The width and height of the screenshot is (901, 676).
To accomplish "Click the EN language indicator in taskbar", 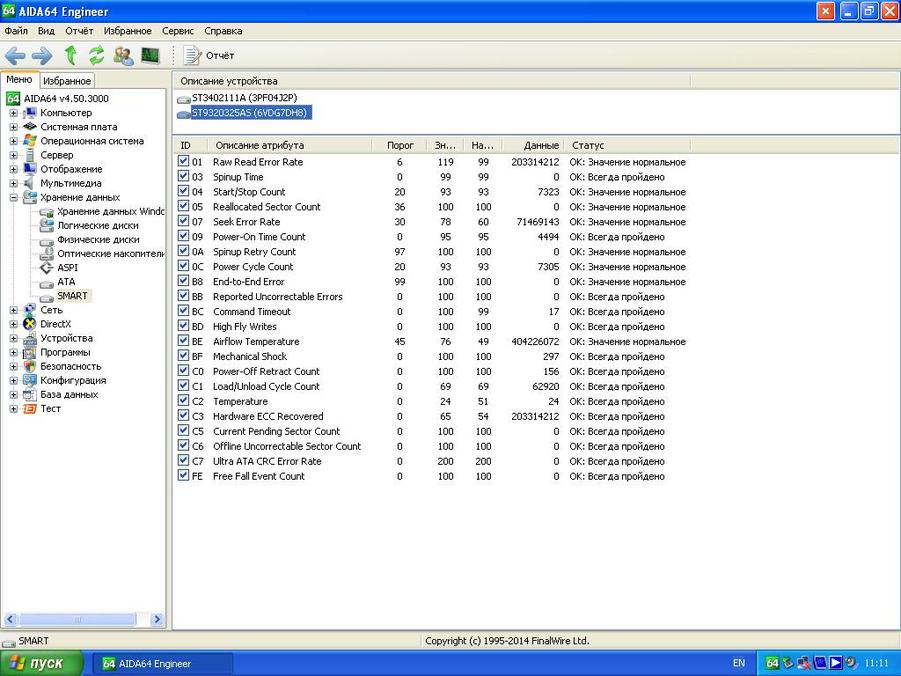I will click(739, 663).
